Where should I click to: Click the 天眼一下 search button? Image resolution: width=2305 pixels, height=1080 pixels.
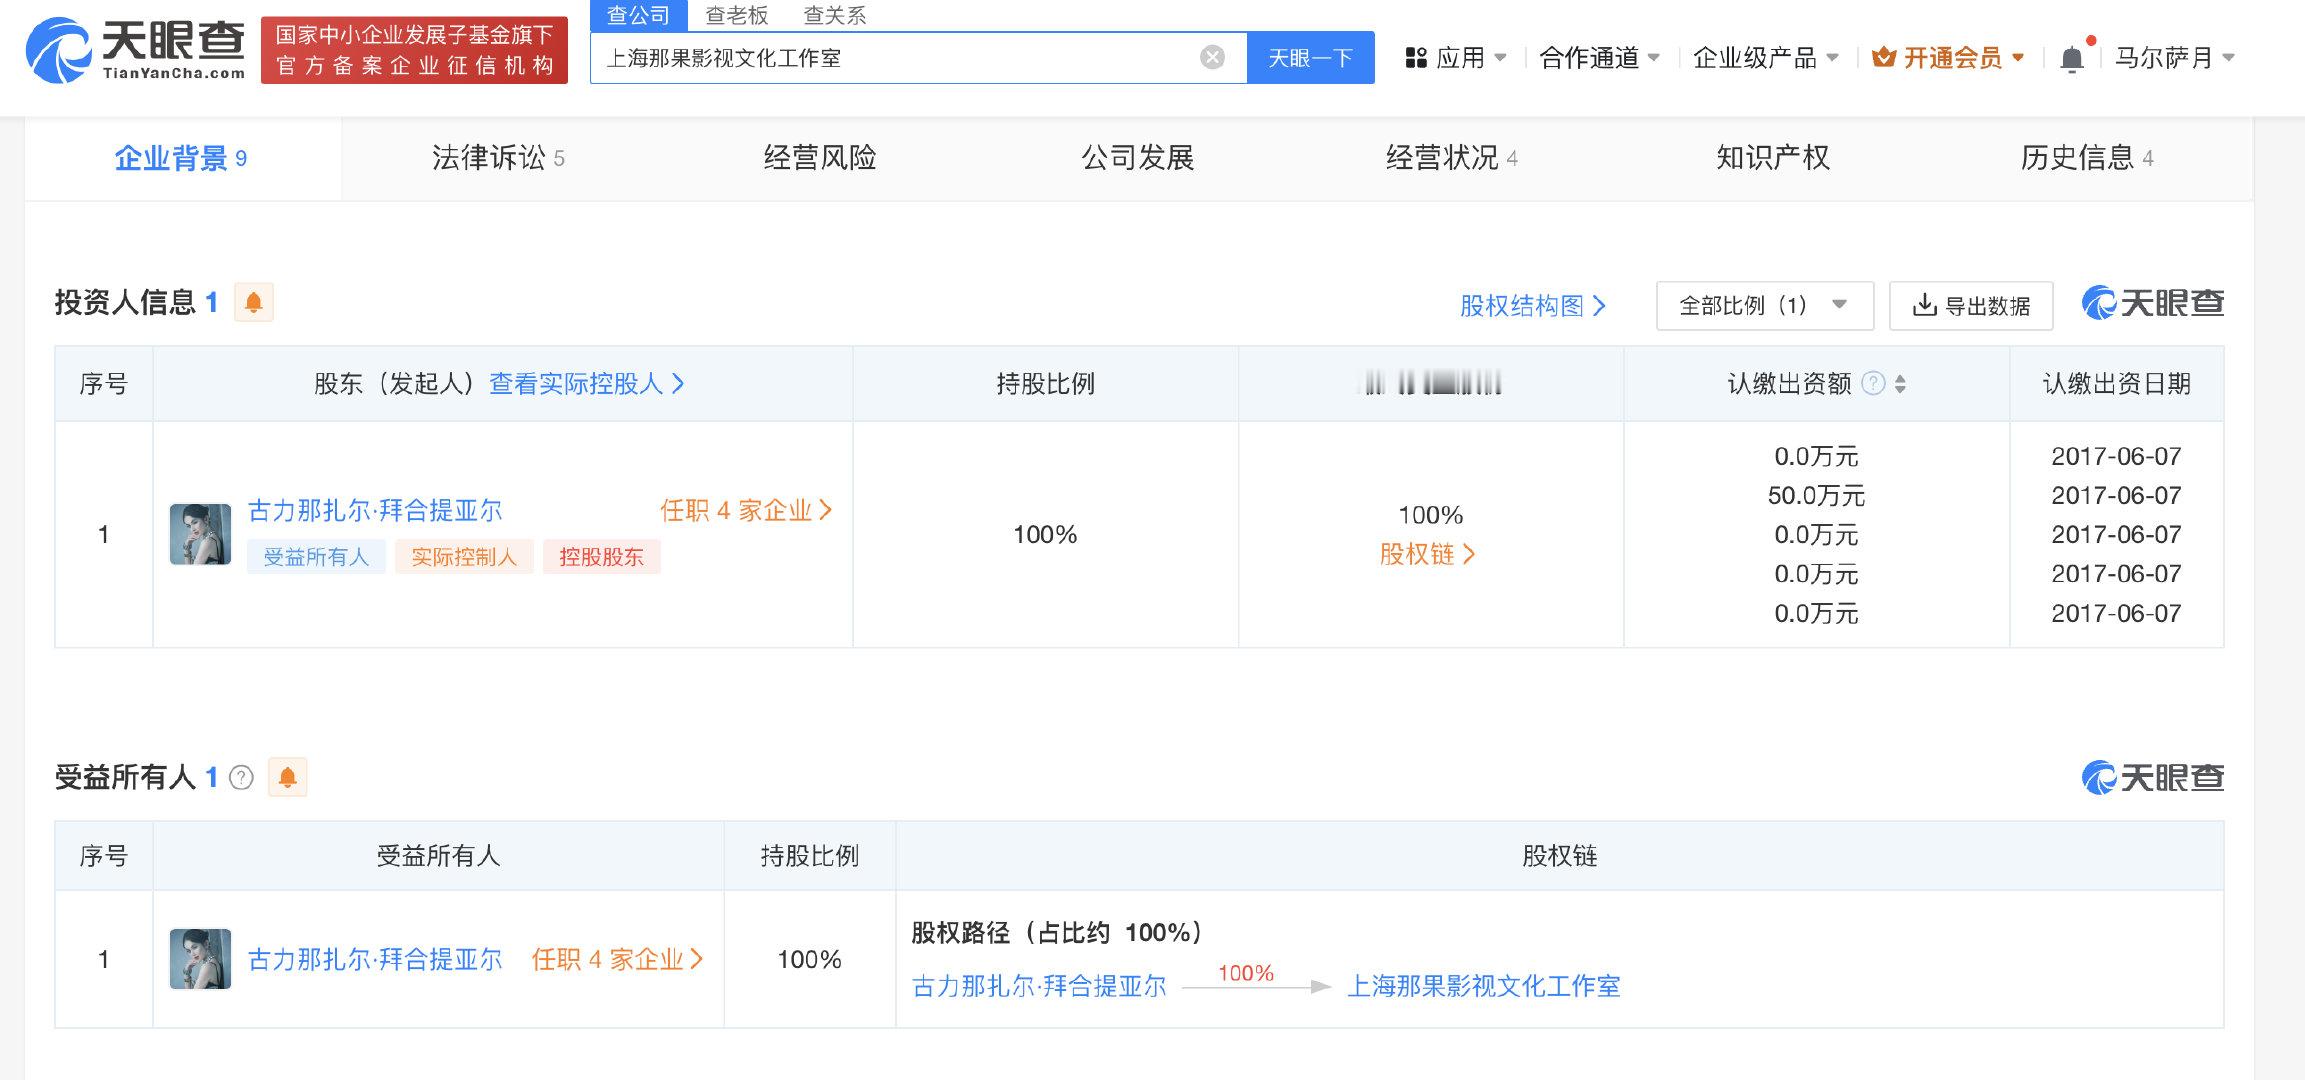tap(1311, 58)
